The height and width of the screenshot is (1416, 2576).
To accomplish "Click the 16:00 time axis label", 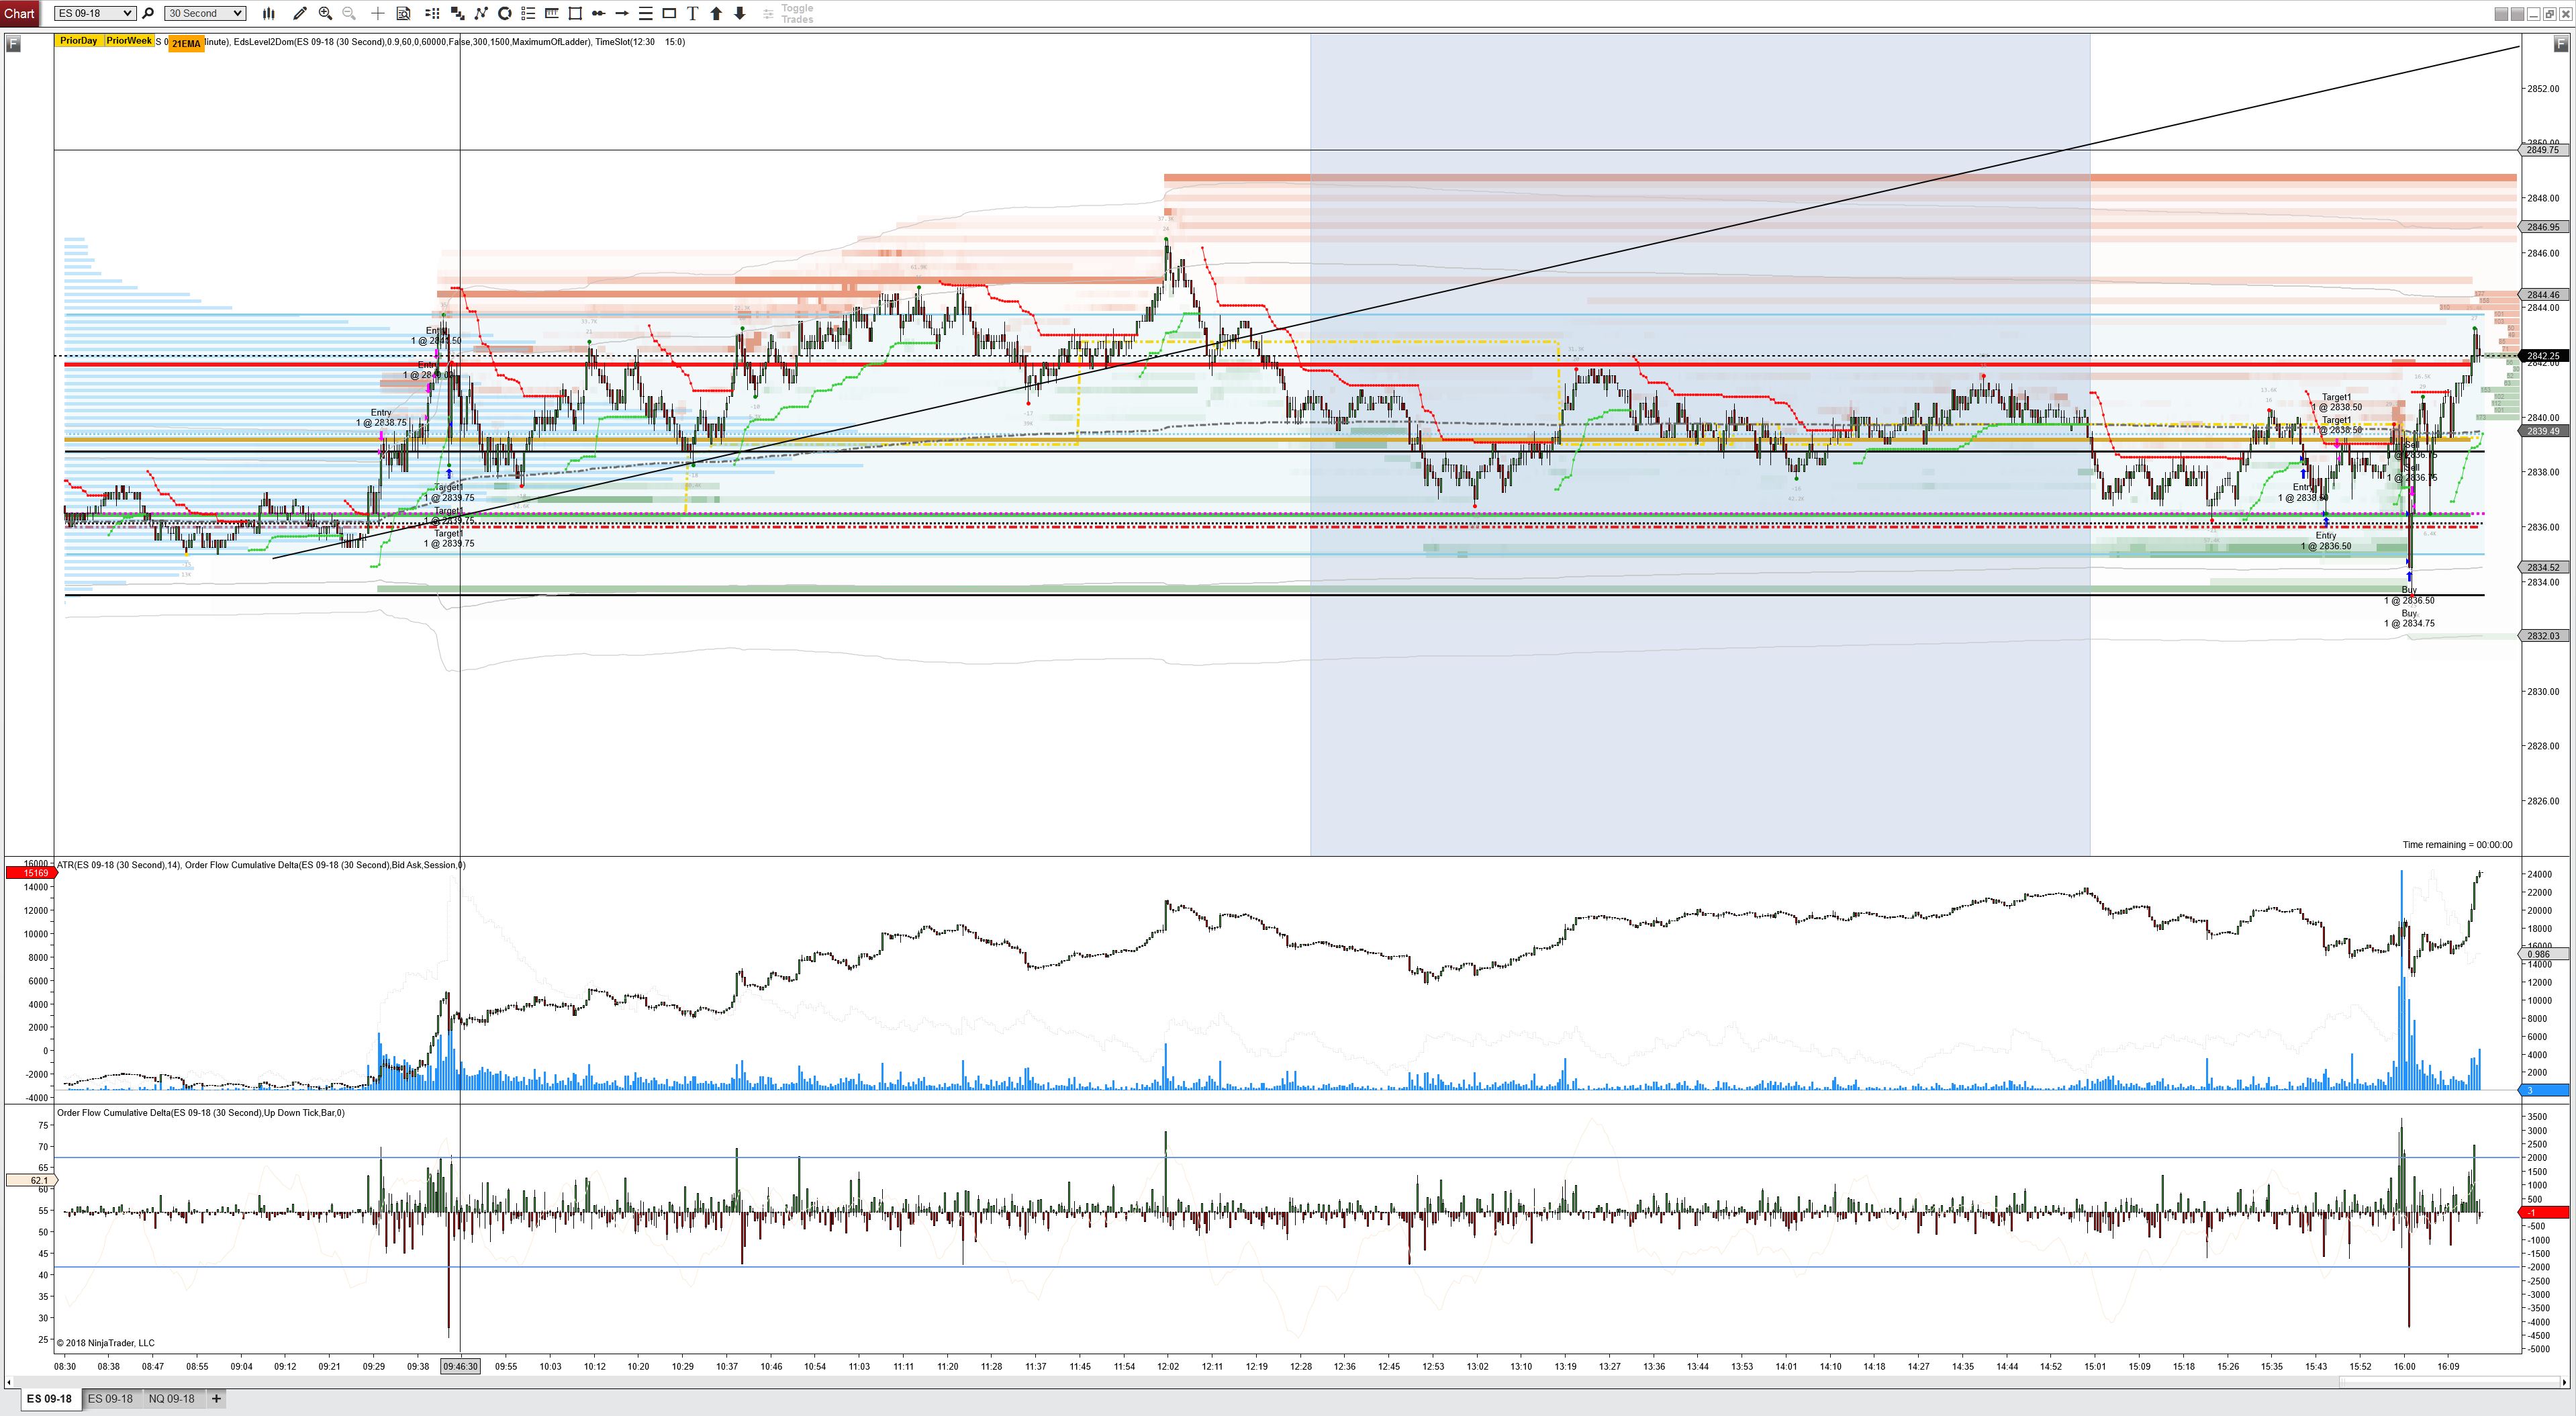I will [x=2405, y=1366].
